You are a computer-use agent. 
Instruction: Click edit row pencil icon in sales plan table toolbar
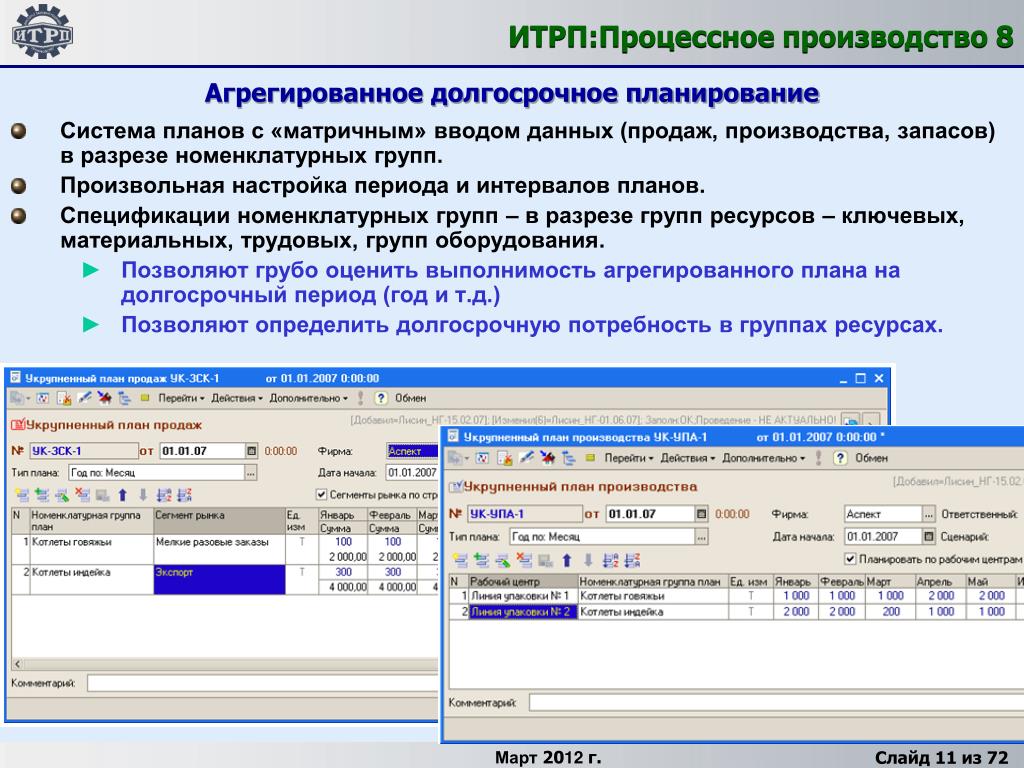point(62,495)
